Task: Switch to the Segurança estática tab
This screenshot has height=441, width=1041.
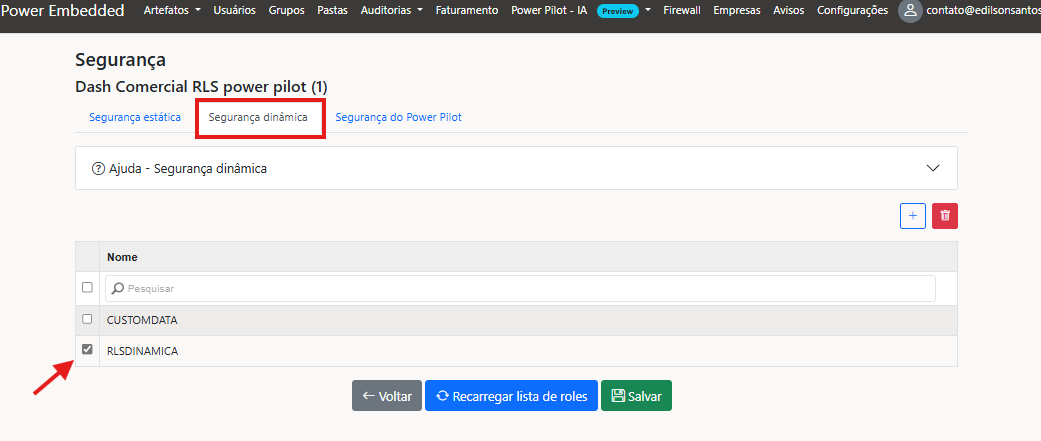Action: (135, 117)
